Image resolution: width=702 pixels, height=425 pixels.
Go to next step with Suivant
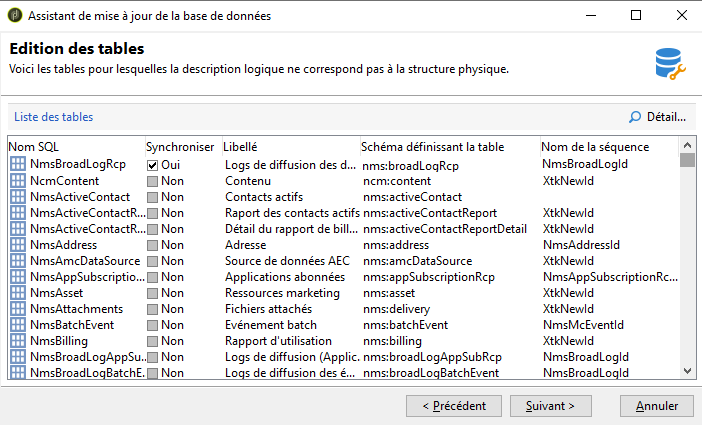pos(551,406)
